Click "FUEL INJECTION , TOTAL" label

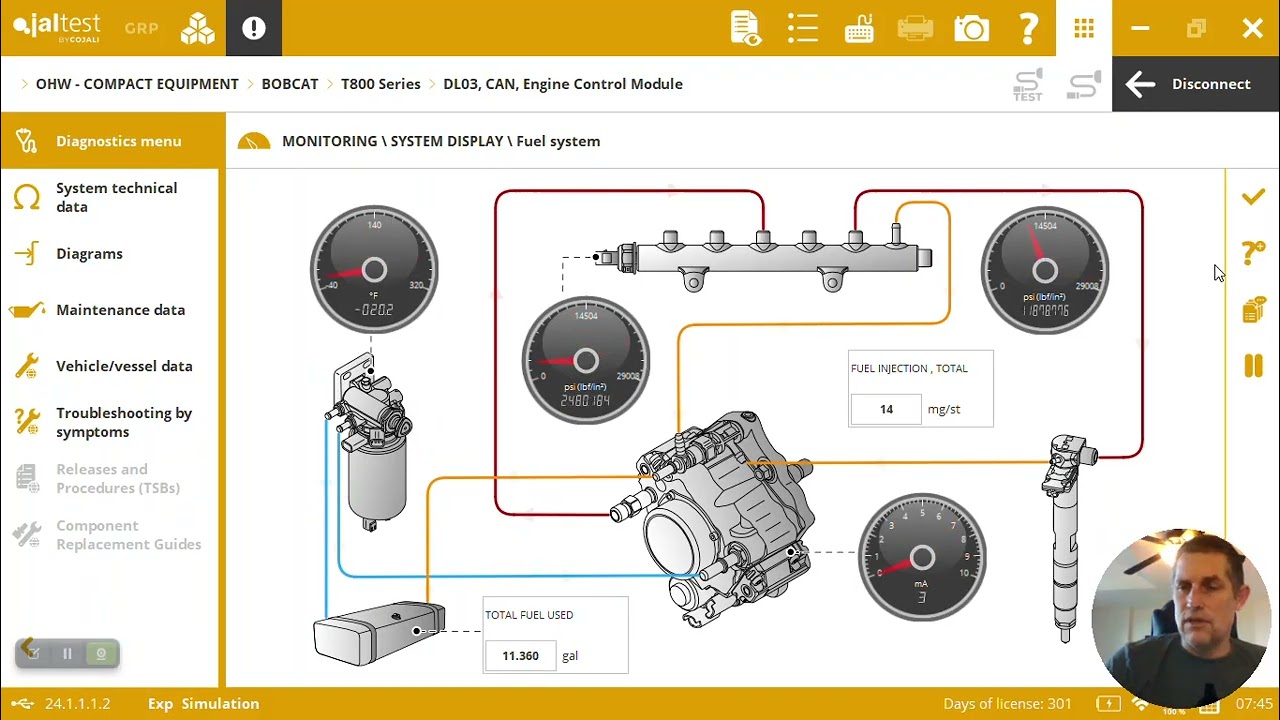[x=909, y=368]
